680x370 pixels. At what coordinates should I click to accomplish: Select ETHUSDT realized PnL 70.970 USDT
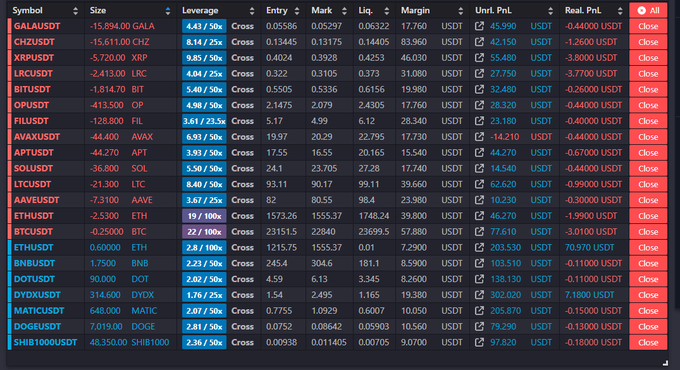coord(589,247)
